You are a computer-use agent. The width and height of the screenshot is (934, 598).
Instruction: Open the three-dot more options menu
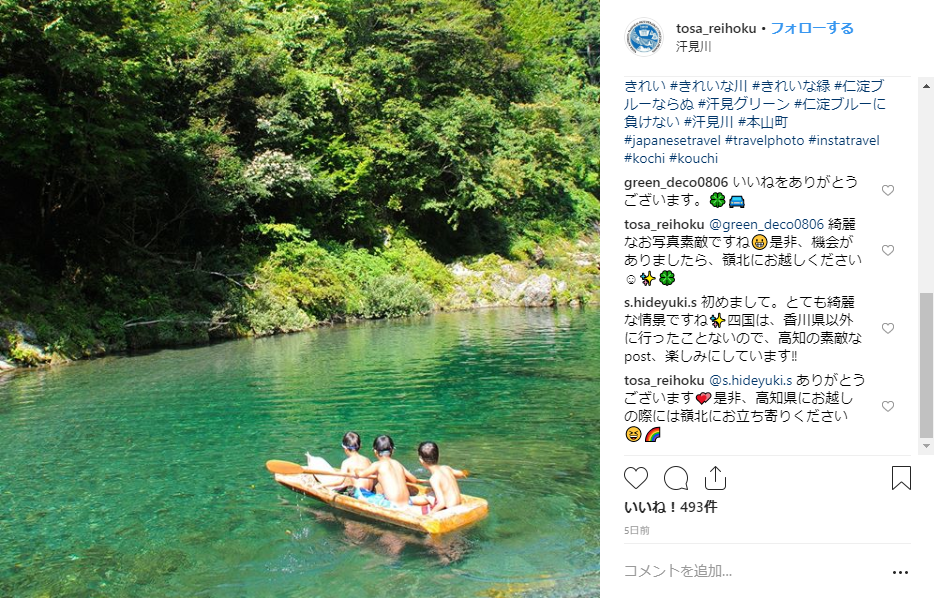coord(900,572)
